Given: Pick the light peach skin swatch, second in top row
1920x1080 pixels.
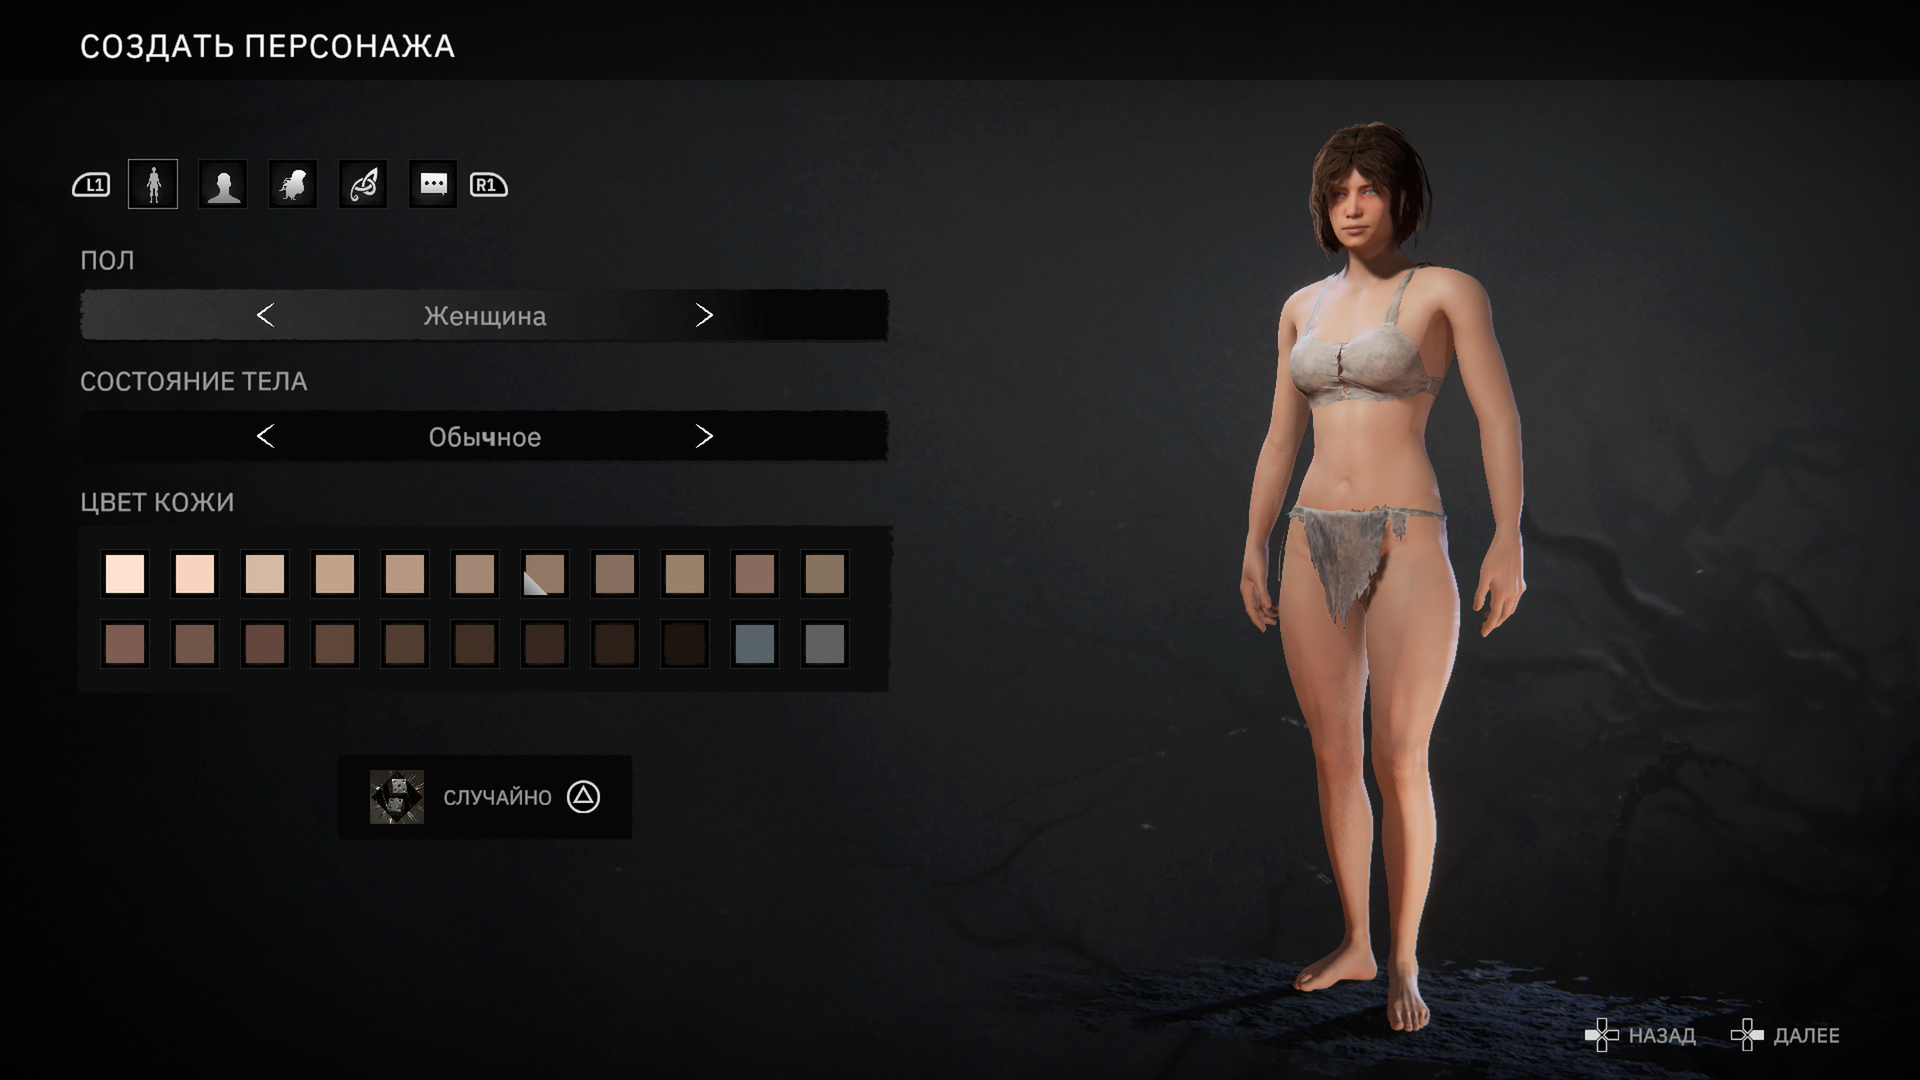Looking at the screenshot, I should click(x=195, y=574).
